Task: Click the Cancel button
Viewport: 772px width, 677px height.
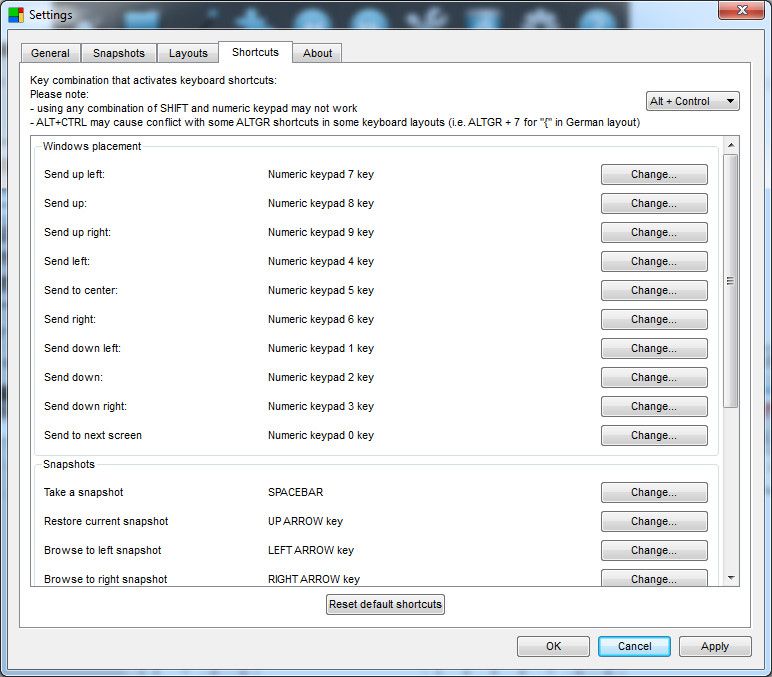Action: tap(634, 646)
